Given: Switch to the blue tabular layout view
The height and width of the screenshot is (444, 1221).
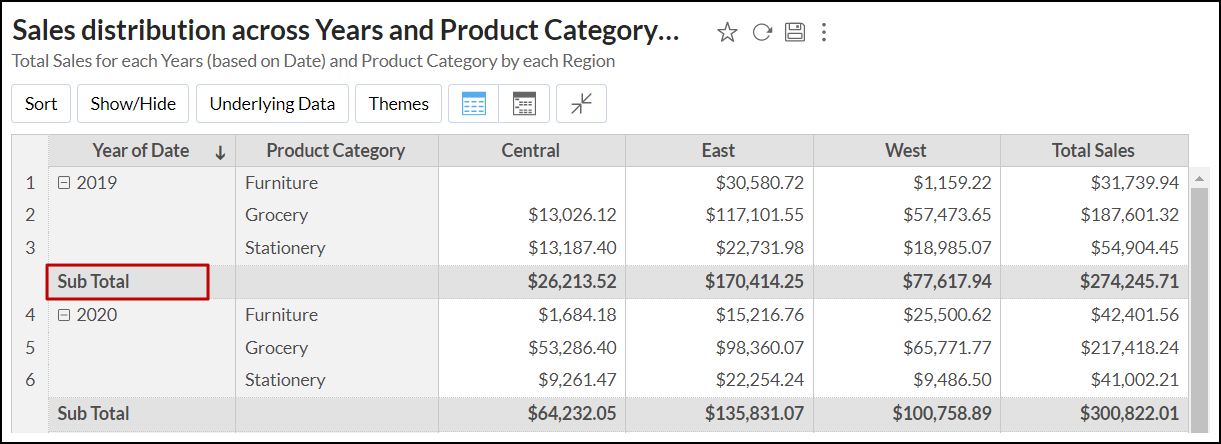Looking at the screenshot, I should 474,104.
